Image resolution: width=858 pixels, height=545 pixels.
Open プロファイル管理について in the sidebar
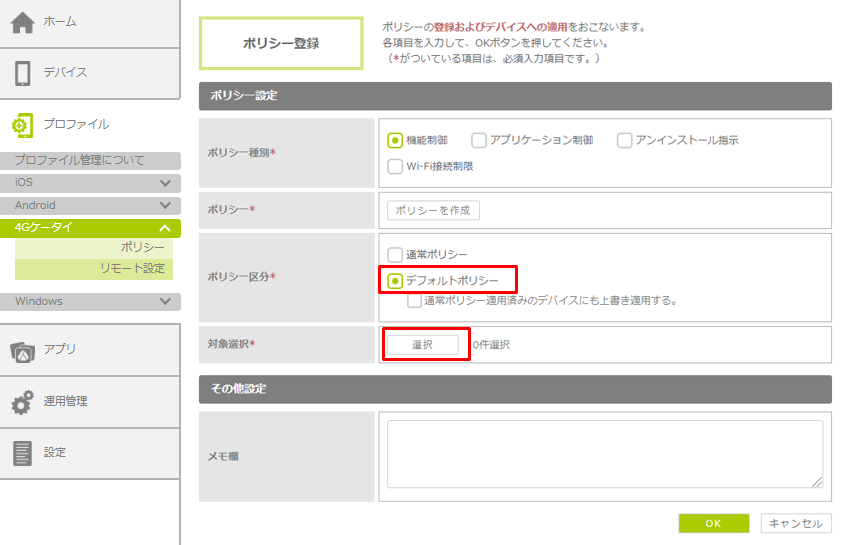(x=80, y=160)
